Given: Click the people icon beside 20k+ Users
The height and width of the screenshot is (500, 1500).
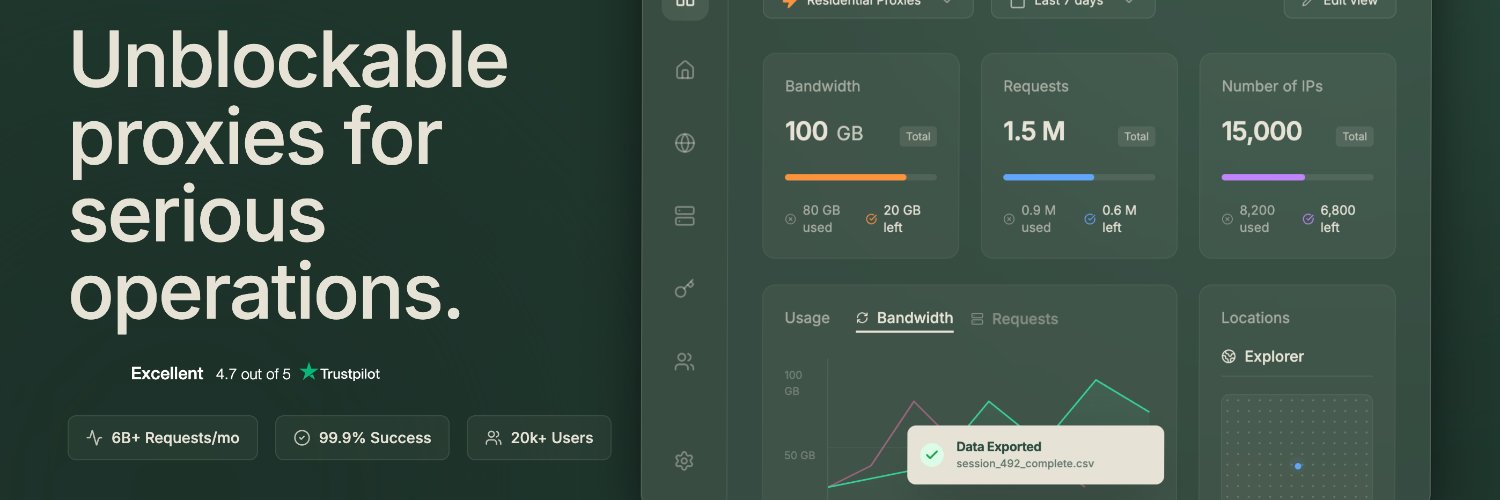Looking at the screenshot, I should coord(494,438).
